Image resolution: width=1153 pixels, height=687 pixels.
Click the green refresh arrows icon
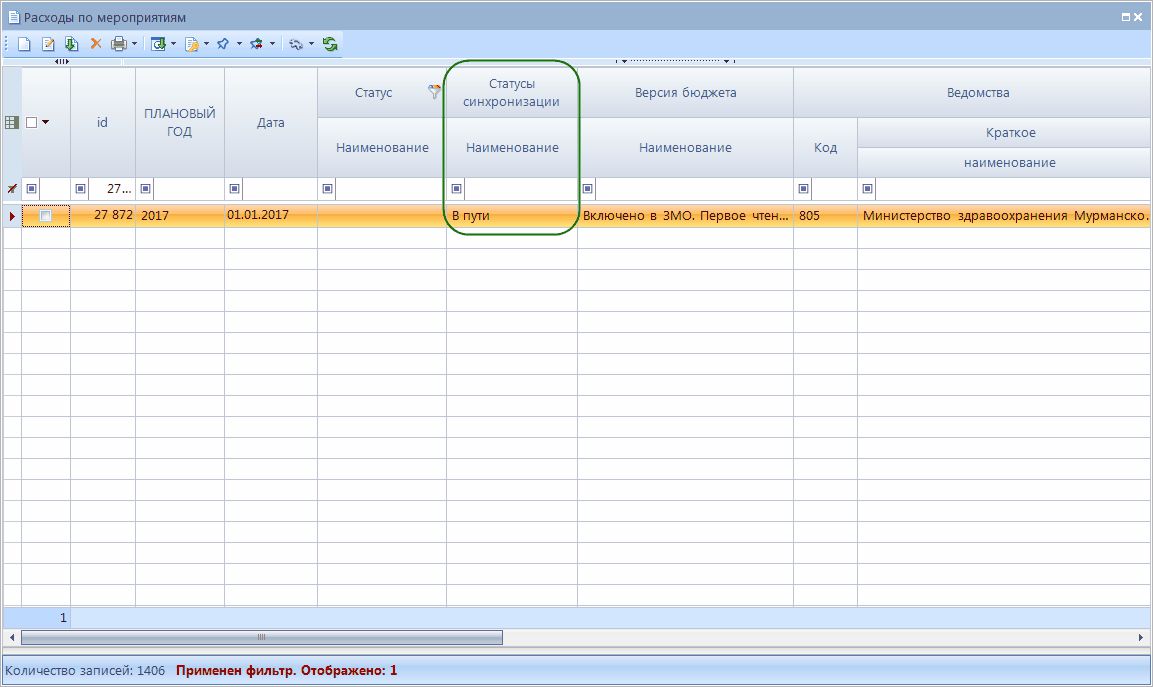click(330, 44)
